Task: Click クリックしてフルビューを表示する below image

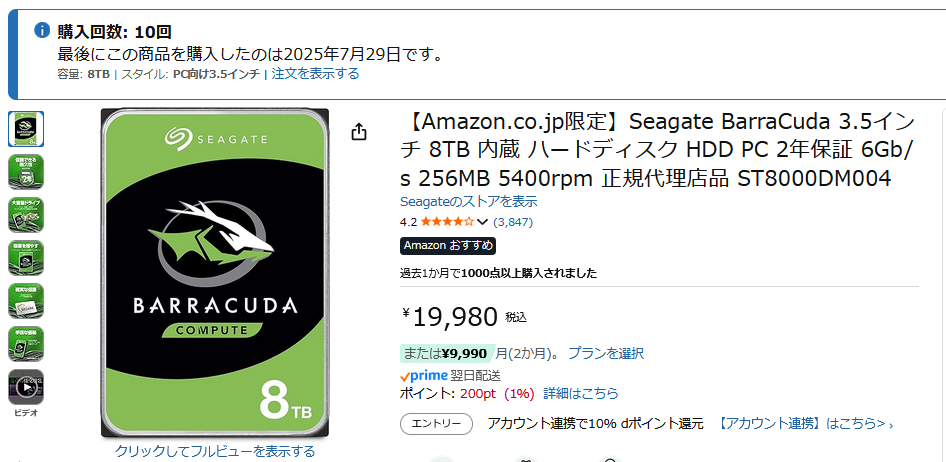Action: pos(215,451)
